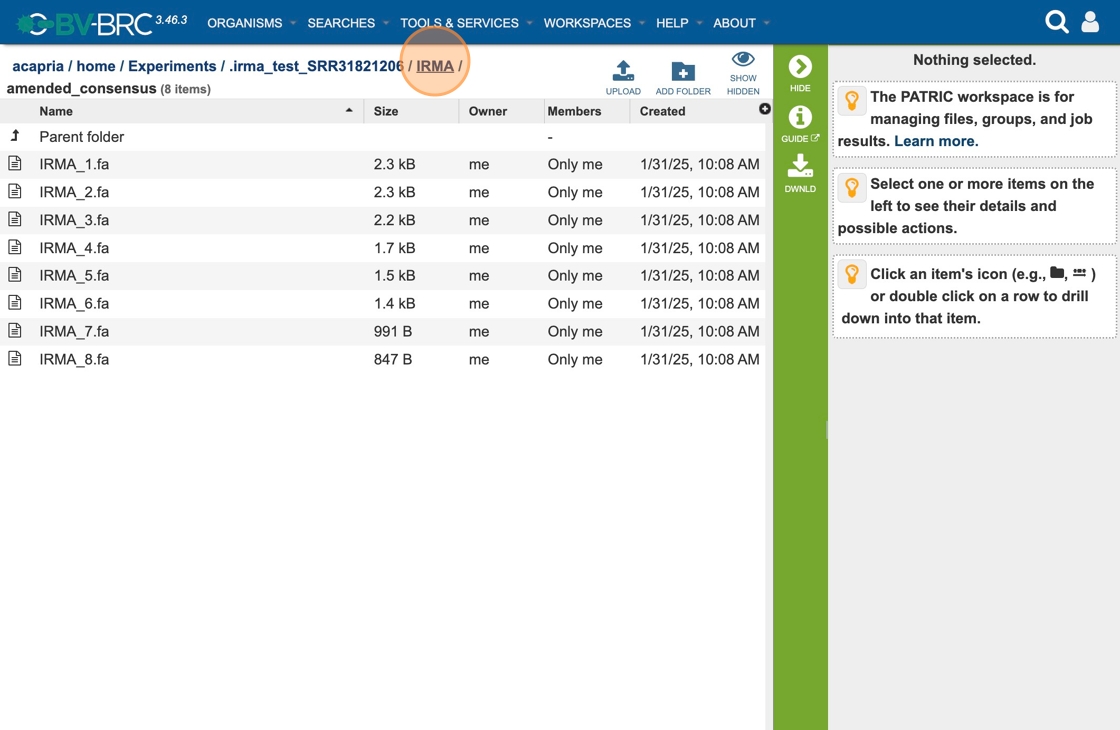Click the Parent folder up-arrow icon

coord(15,136)
